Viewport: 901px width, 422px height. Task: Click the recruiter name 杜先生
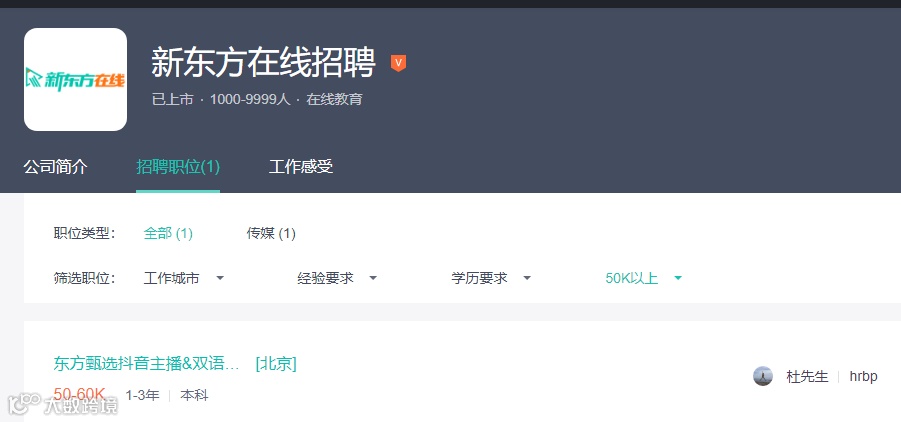click(x=807, y=377)
